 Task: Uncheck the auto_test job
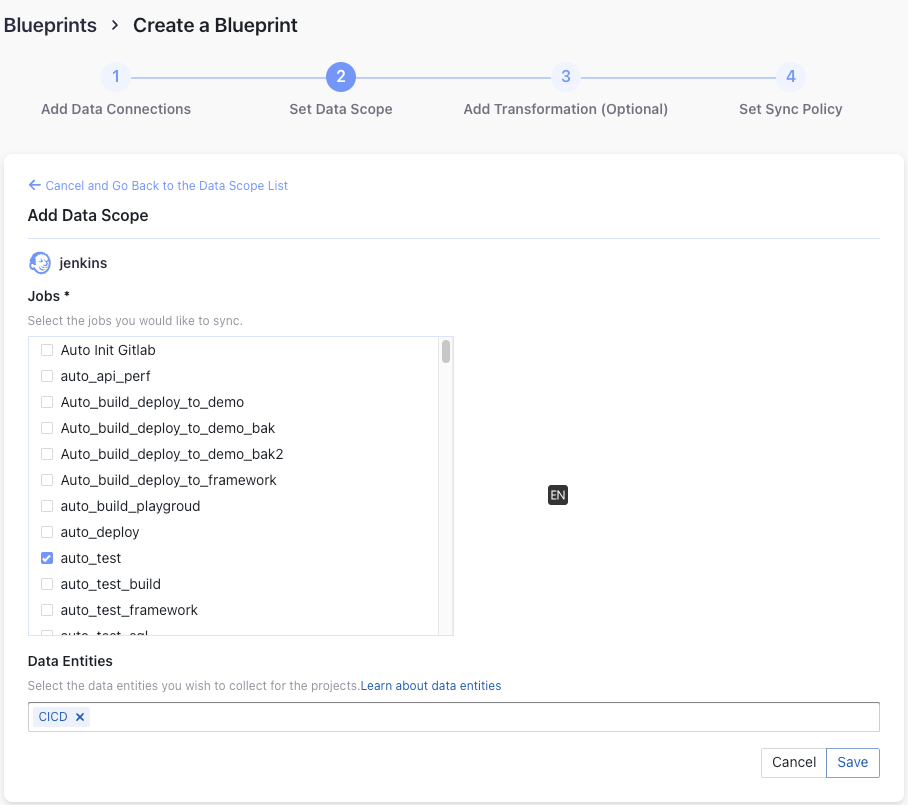coord(46,558)
